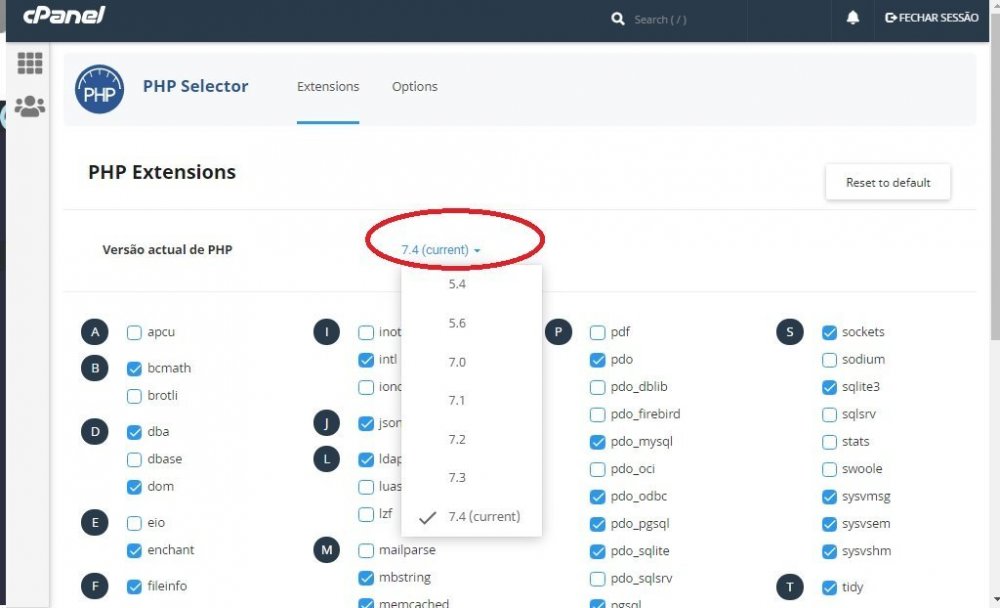Enable the pdo_firebird extension

point(597,414)
